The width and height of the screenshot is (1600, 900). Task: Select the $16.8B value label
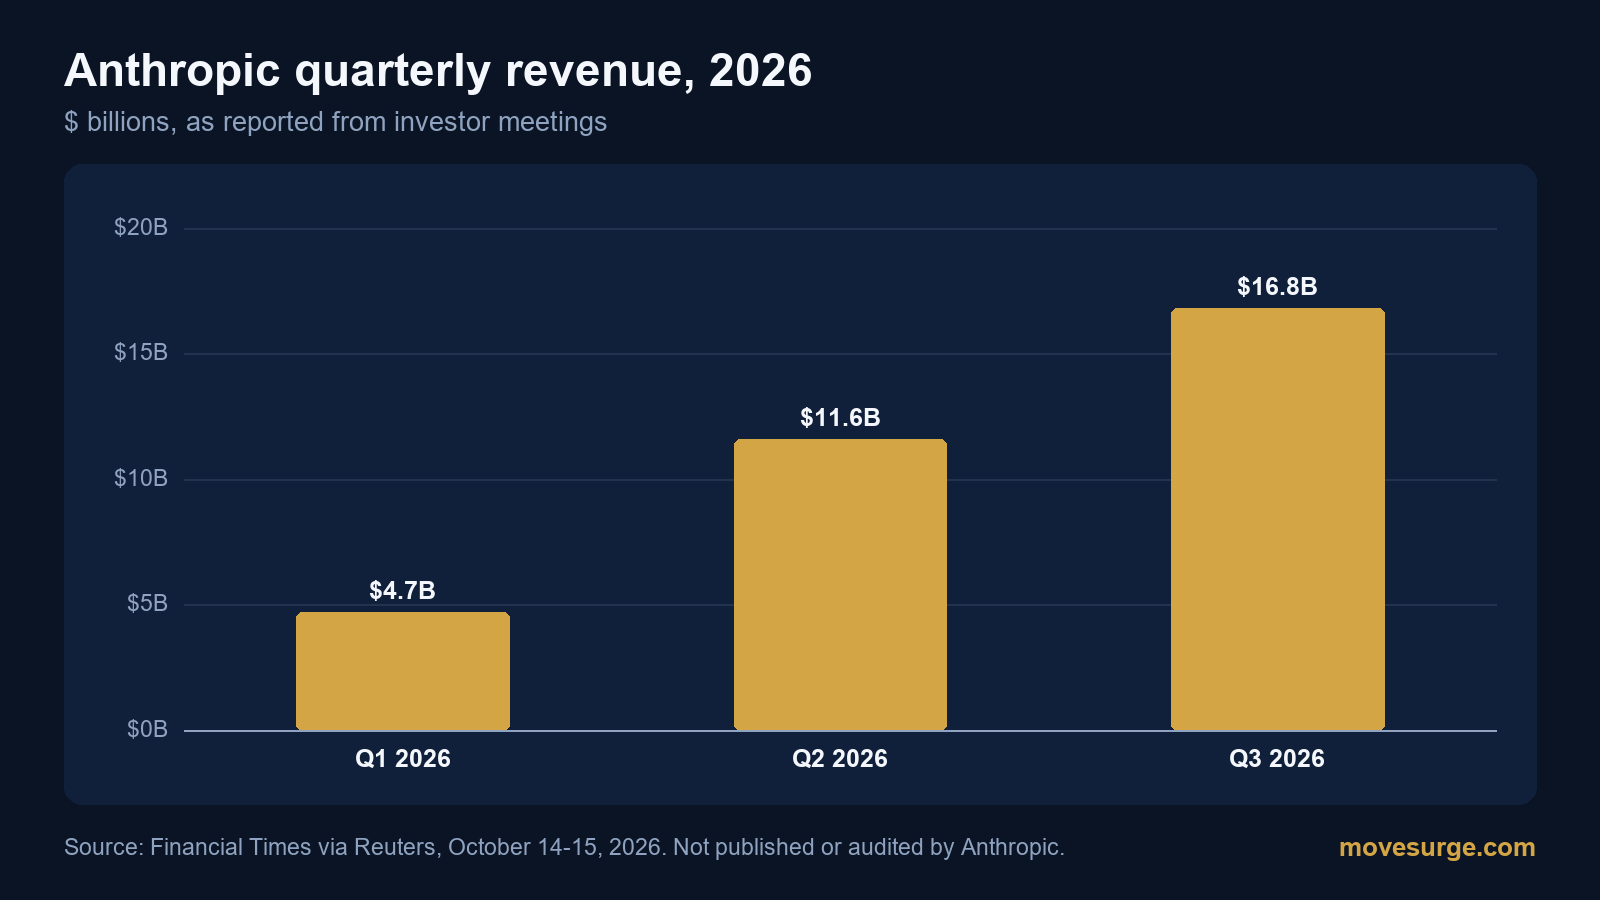click(1277, 287)
